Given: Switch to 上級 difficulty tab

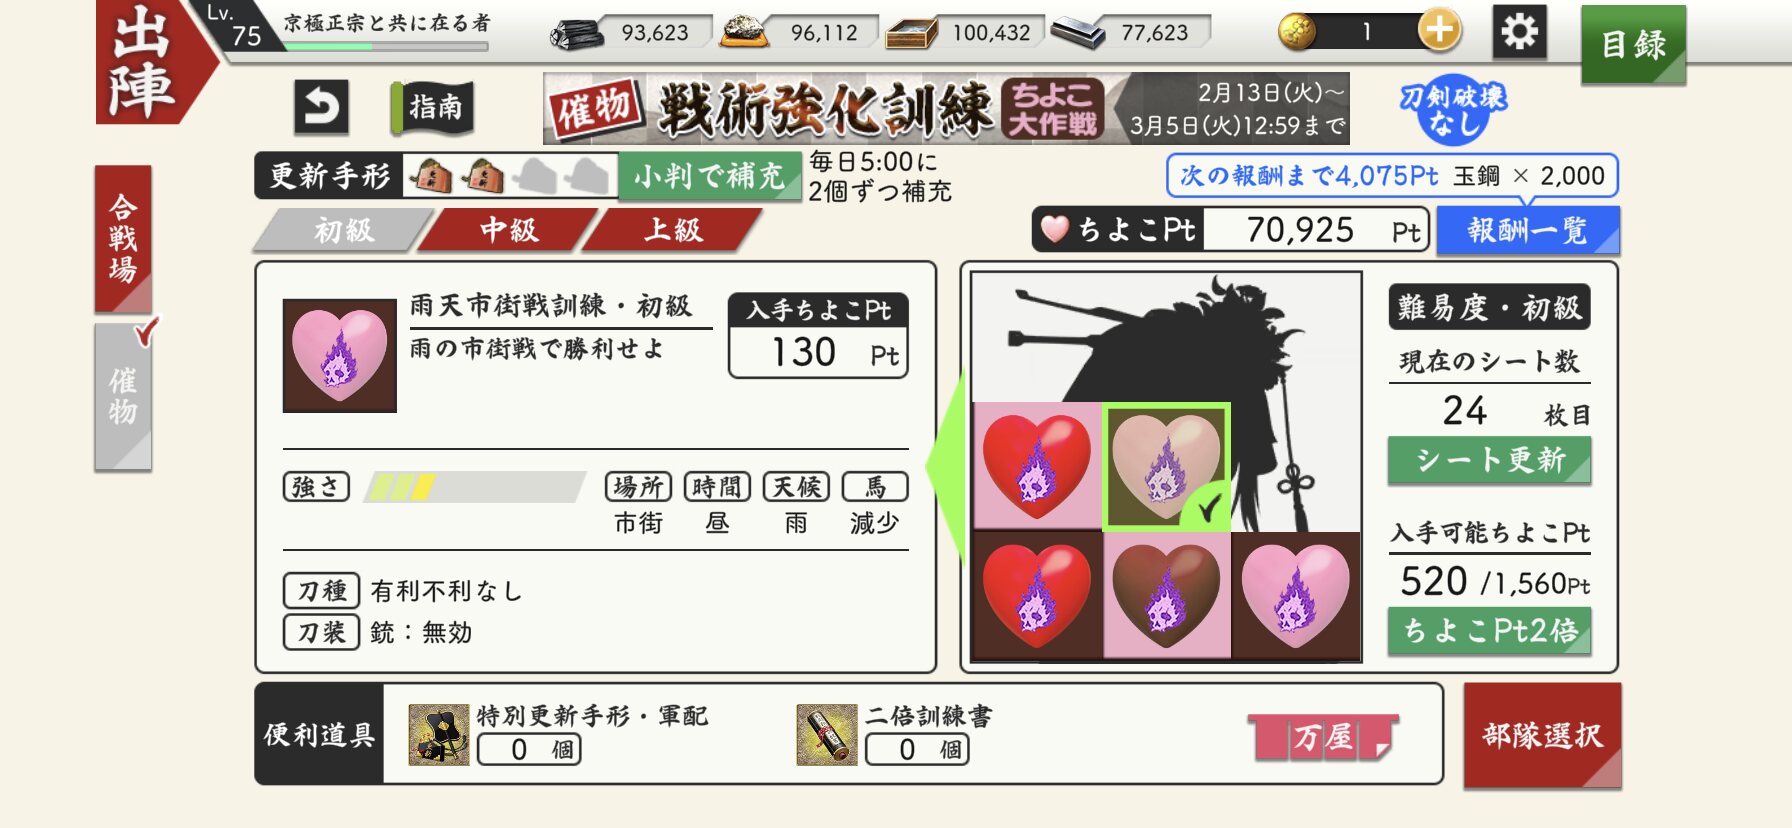Looking at the screenshot, I should tap(673, 230).
